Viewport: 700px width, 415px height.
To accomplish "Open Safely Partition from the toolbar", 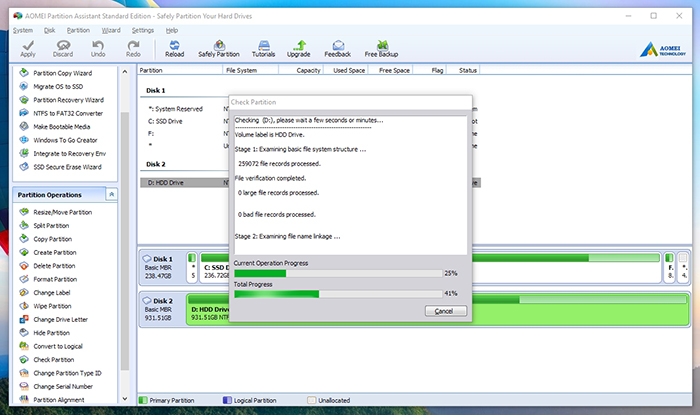I will [219, 49].
